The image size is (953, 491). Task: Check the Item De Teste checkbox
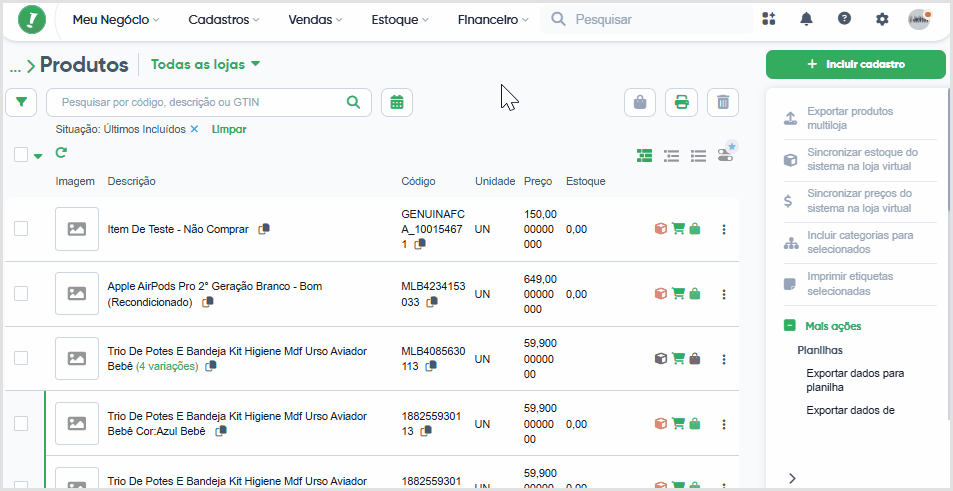(x=21, y=229)
